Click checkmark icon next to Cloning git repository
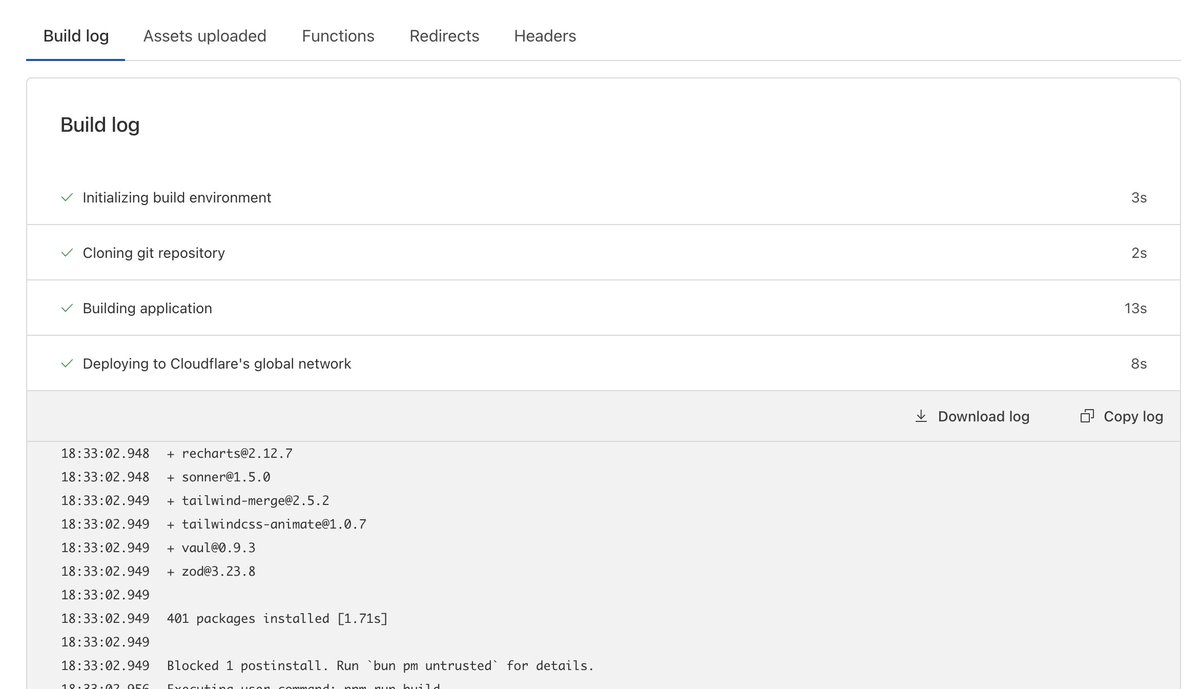This screenshot has width=1200, height=689. [x=67, y=253]
